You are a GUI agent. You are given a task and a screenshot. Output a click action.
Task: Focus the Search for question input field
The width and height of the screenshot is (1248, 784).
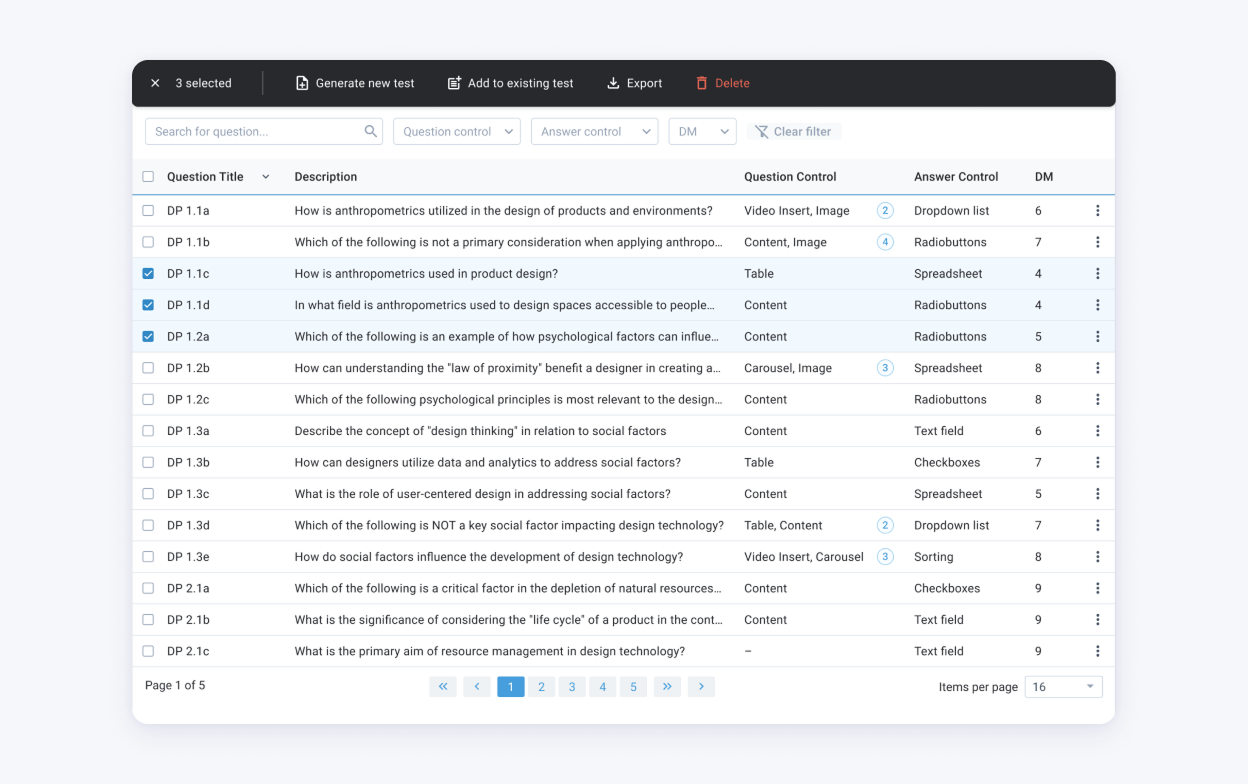point(255,131)
